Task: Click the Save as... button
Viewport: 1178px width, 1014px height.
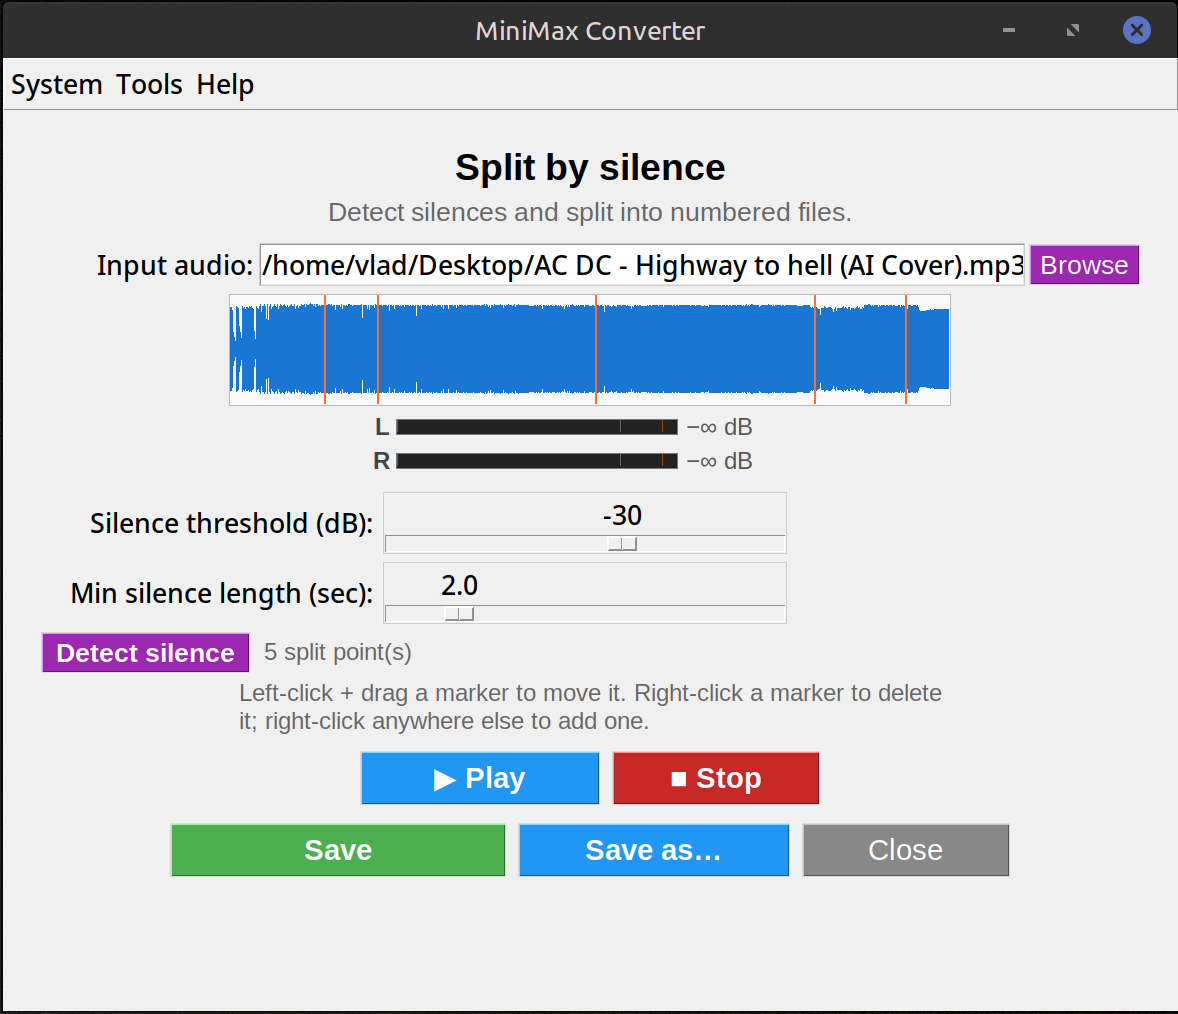Action: point(654,850)
